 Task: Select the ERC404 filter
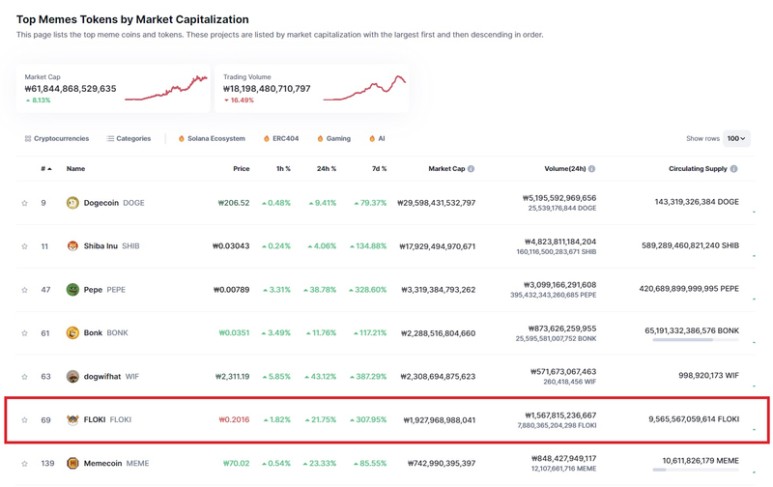pyautogui.click(x=281, y=139)
